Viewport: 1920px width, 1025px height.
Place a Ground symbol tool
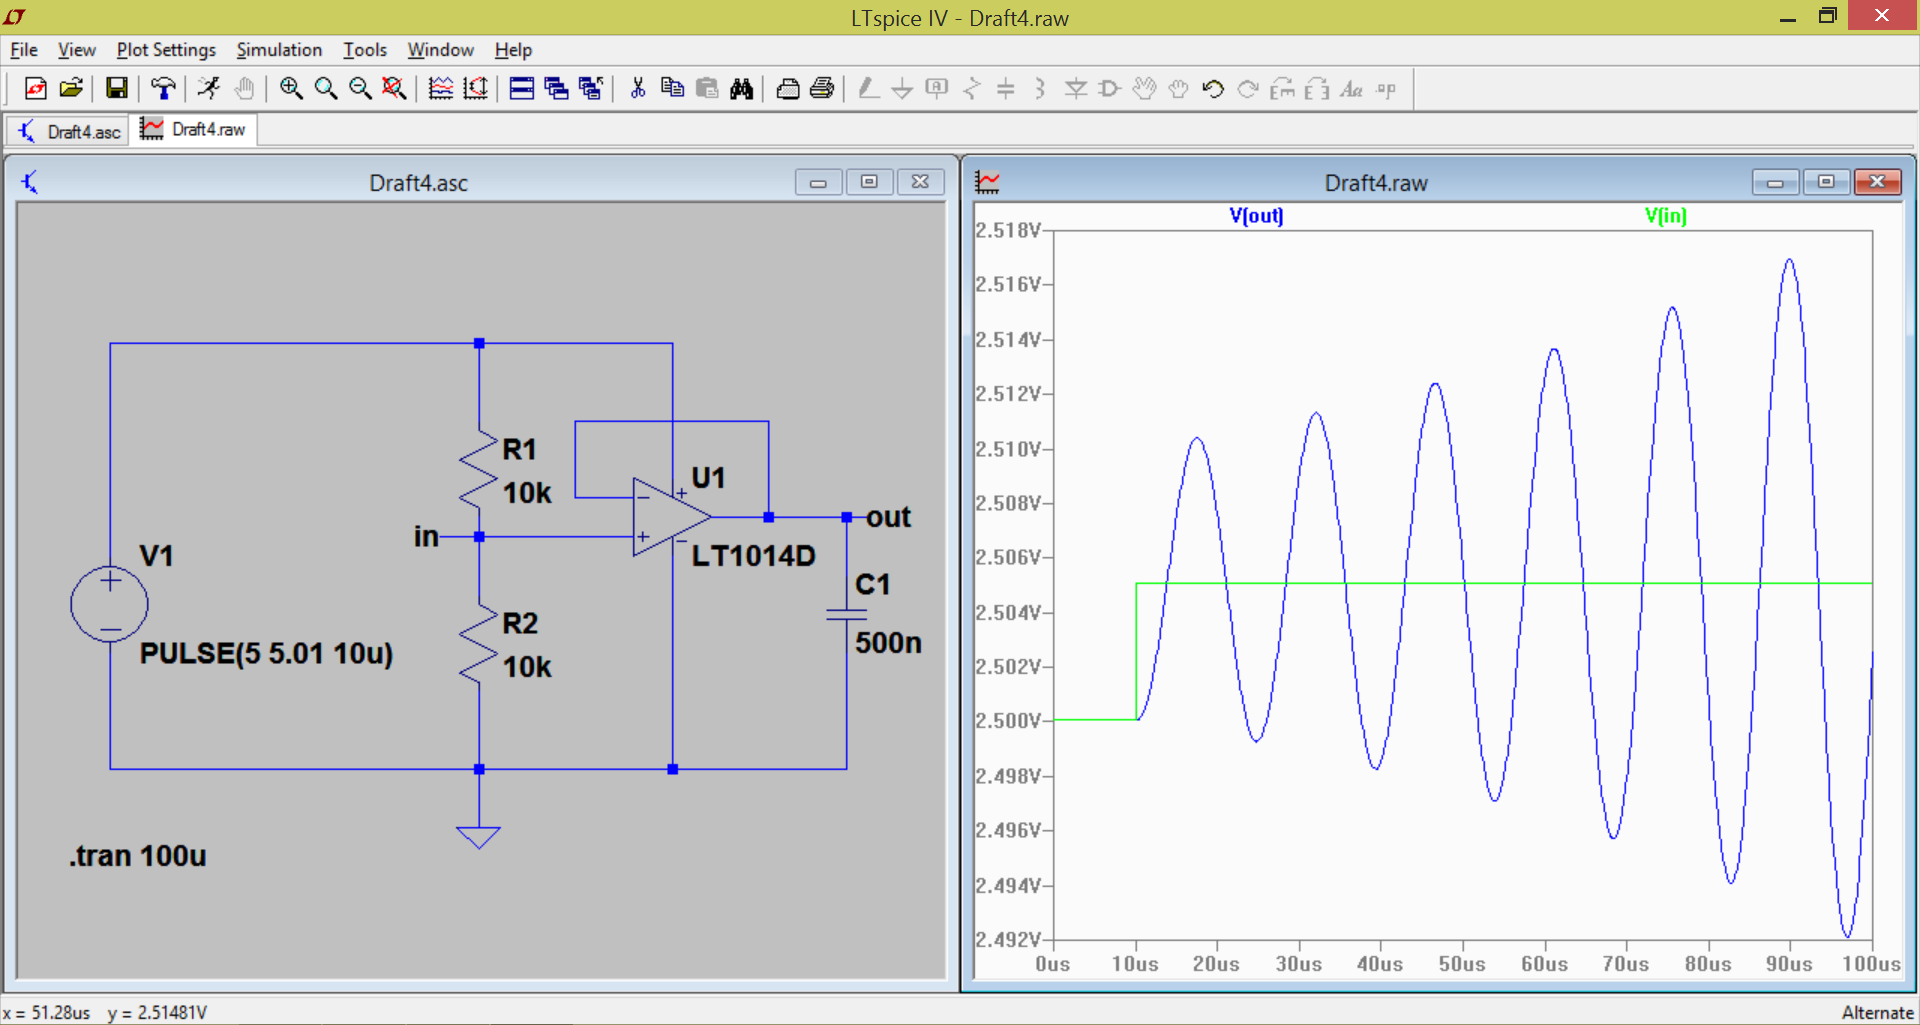(x=902, y=89)
